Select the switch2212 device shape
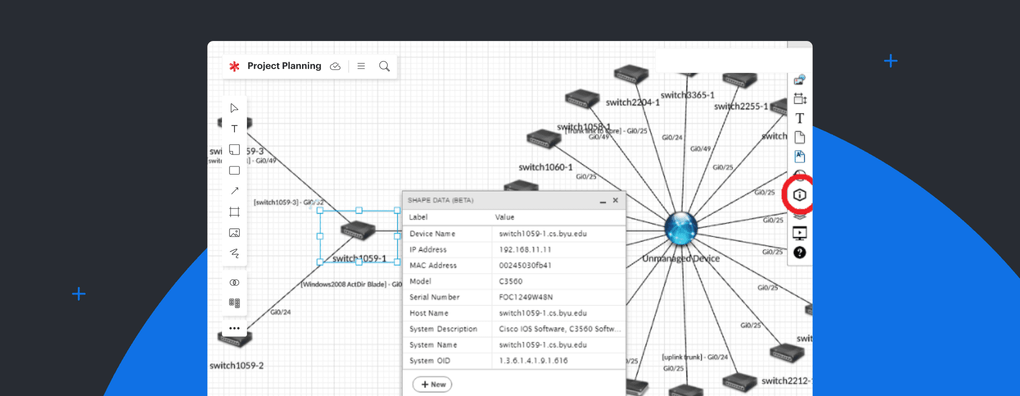 [740, 382]
